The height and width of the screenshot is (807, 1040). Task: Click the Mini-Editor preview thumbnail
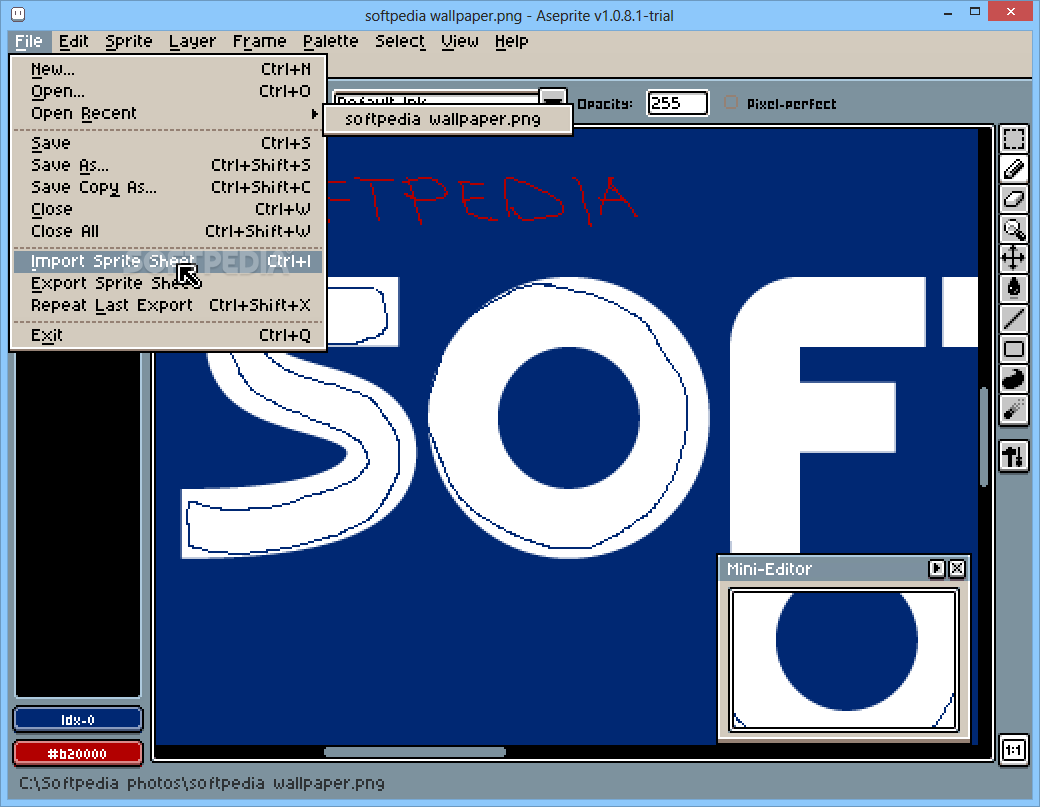[x=844, y=660]
